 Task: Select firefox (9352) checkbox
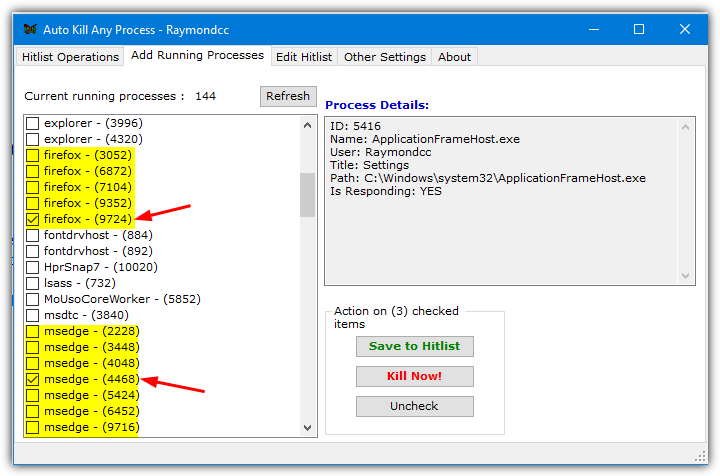click(x=33, y=203)
